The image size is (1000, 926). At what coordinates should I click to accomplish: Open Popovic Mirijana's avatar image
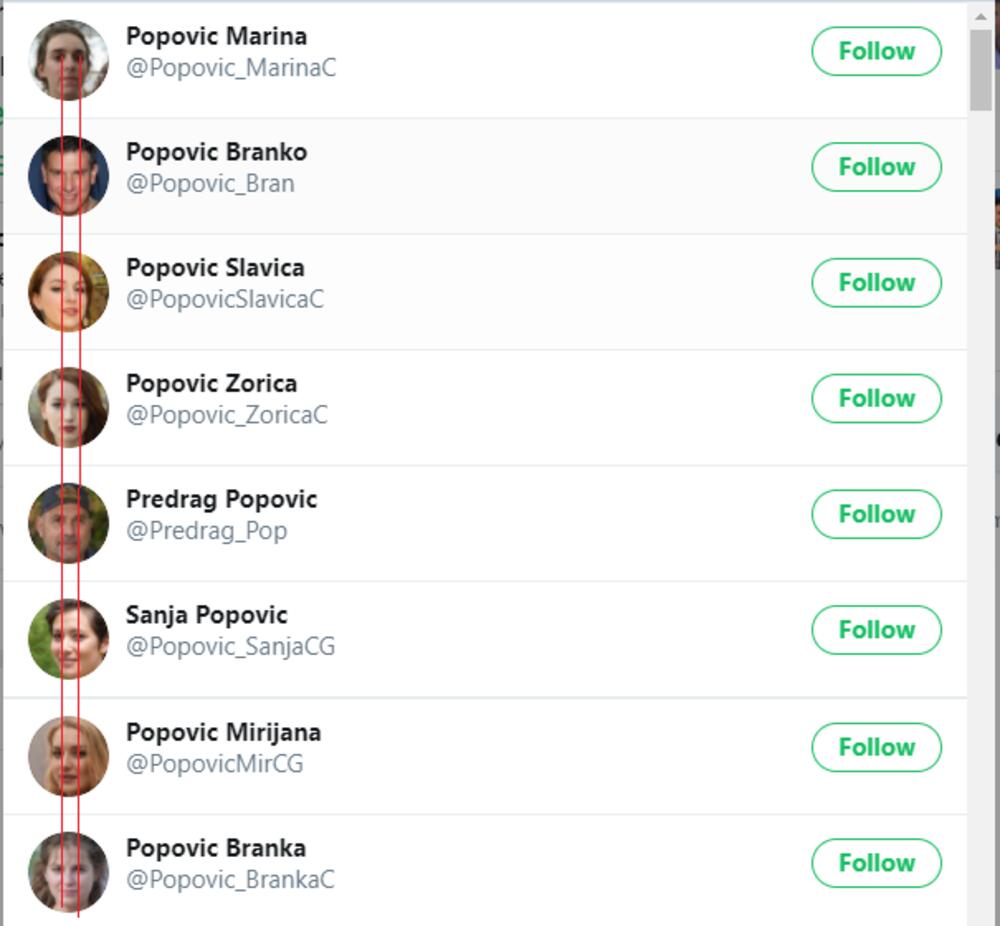[68, 756]
